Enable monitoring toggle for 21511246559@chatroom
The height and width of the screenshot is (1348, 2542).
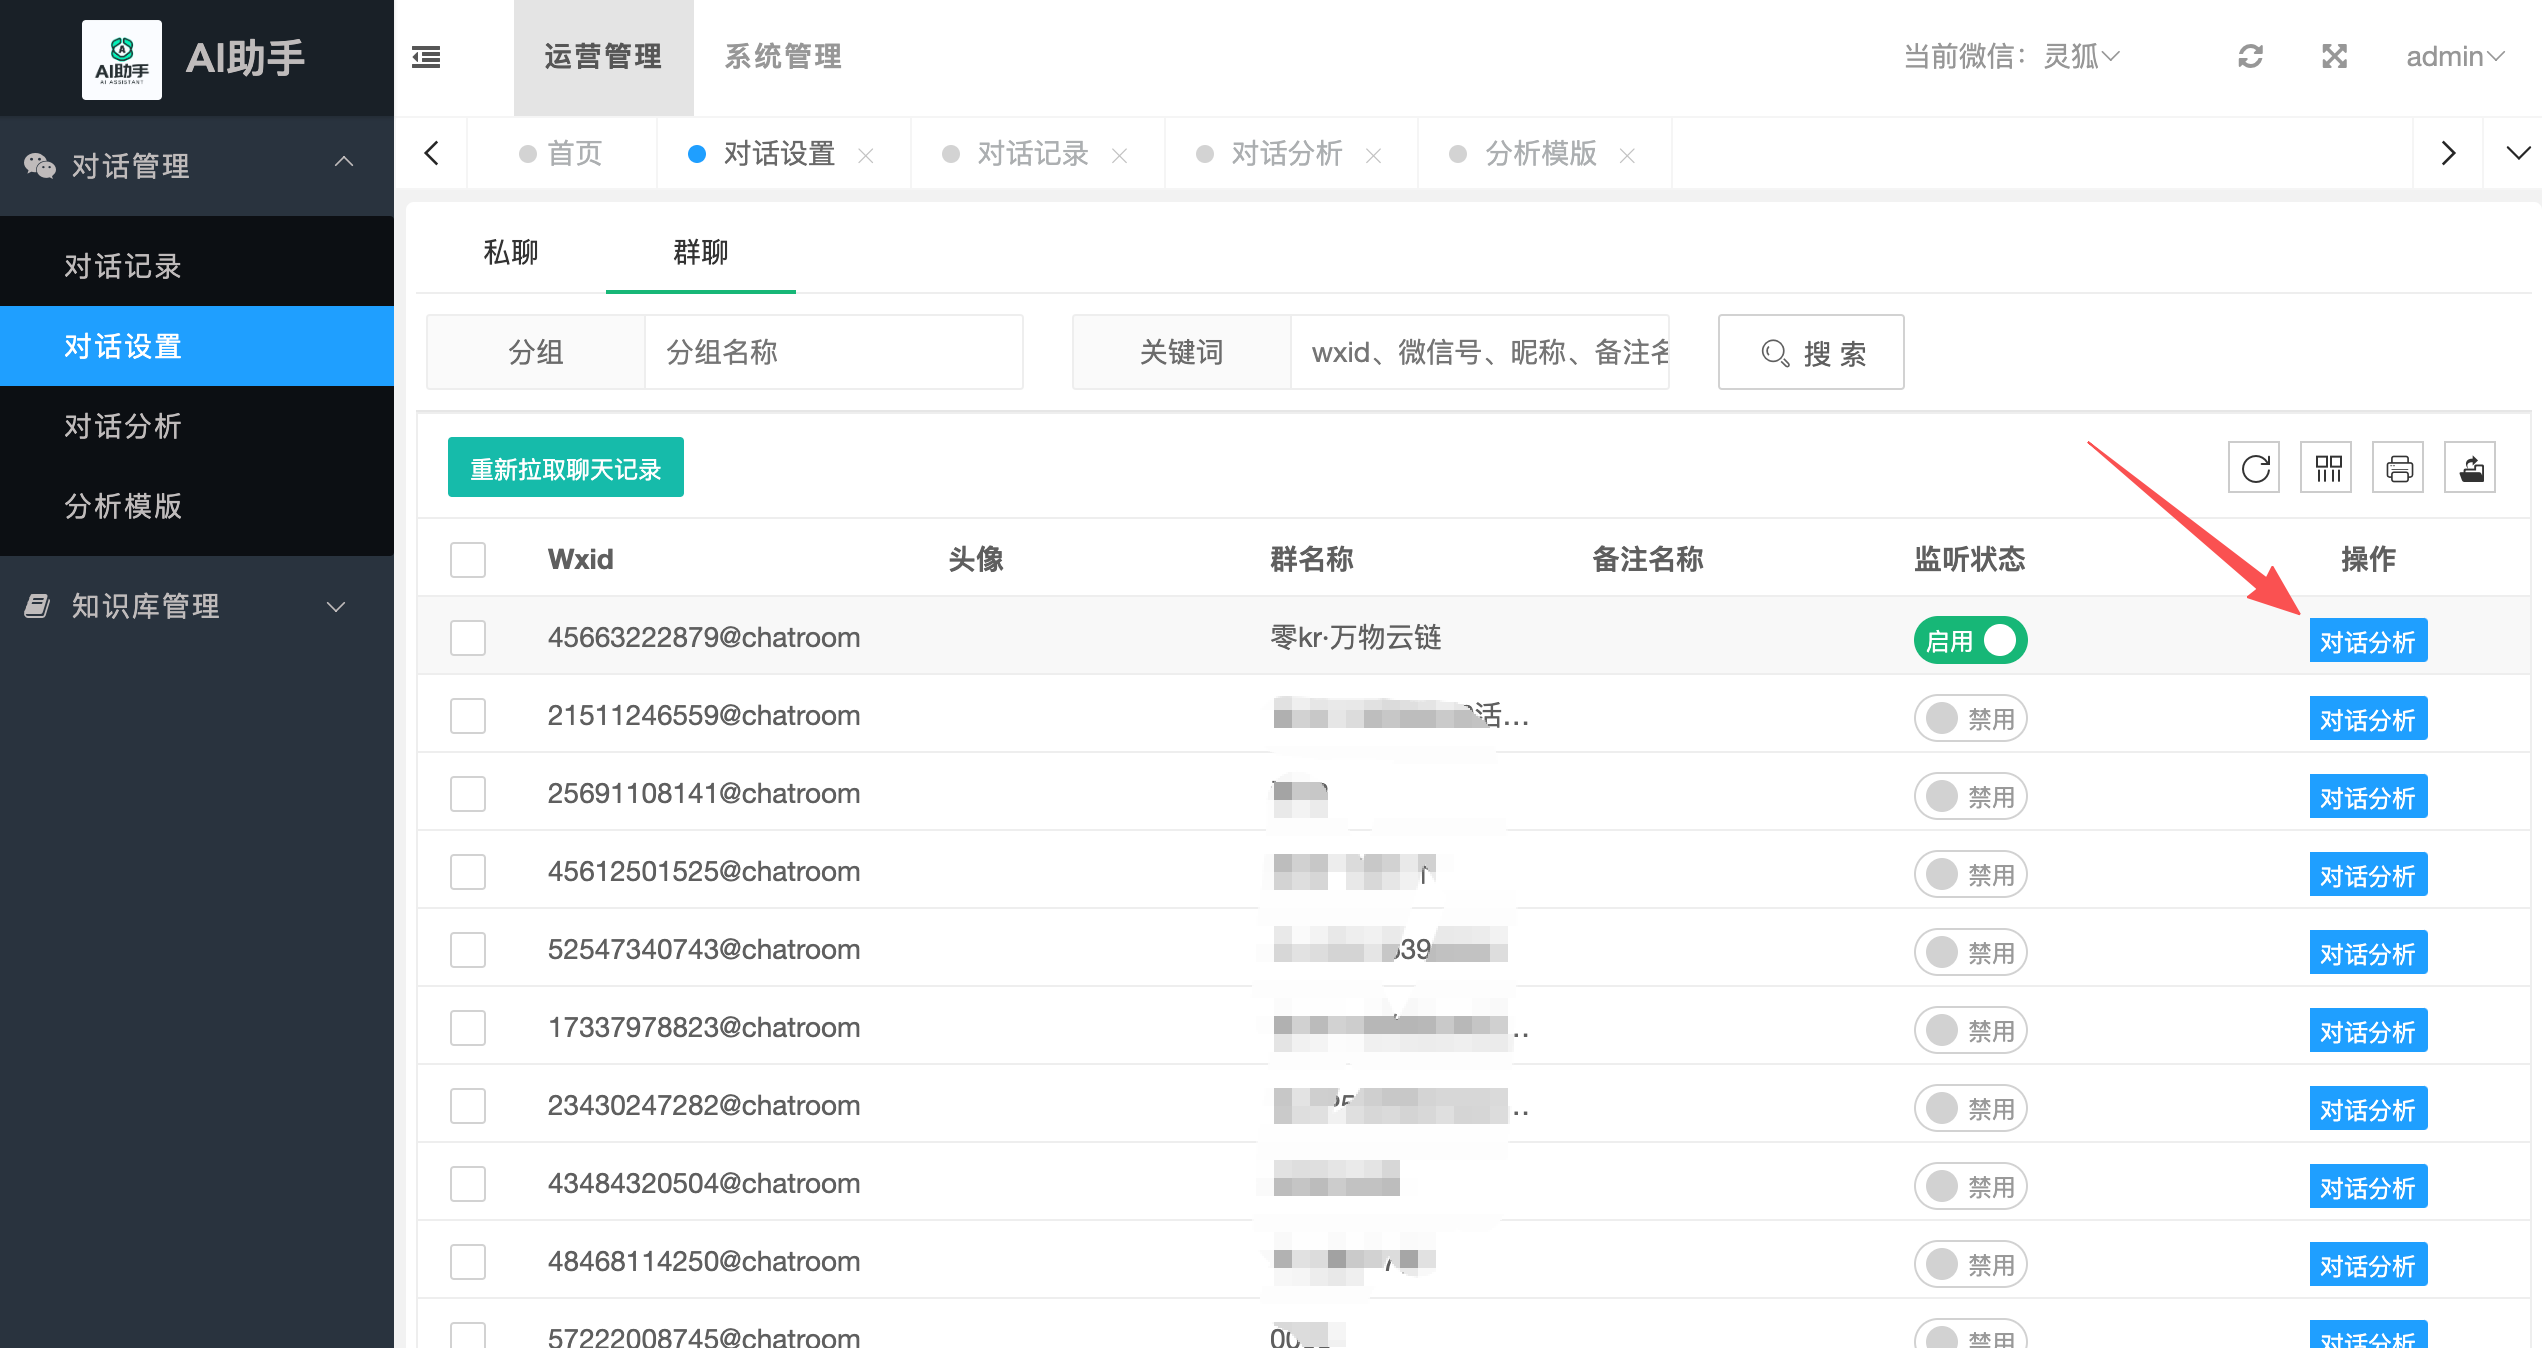tap(1970, 718)
